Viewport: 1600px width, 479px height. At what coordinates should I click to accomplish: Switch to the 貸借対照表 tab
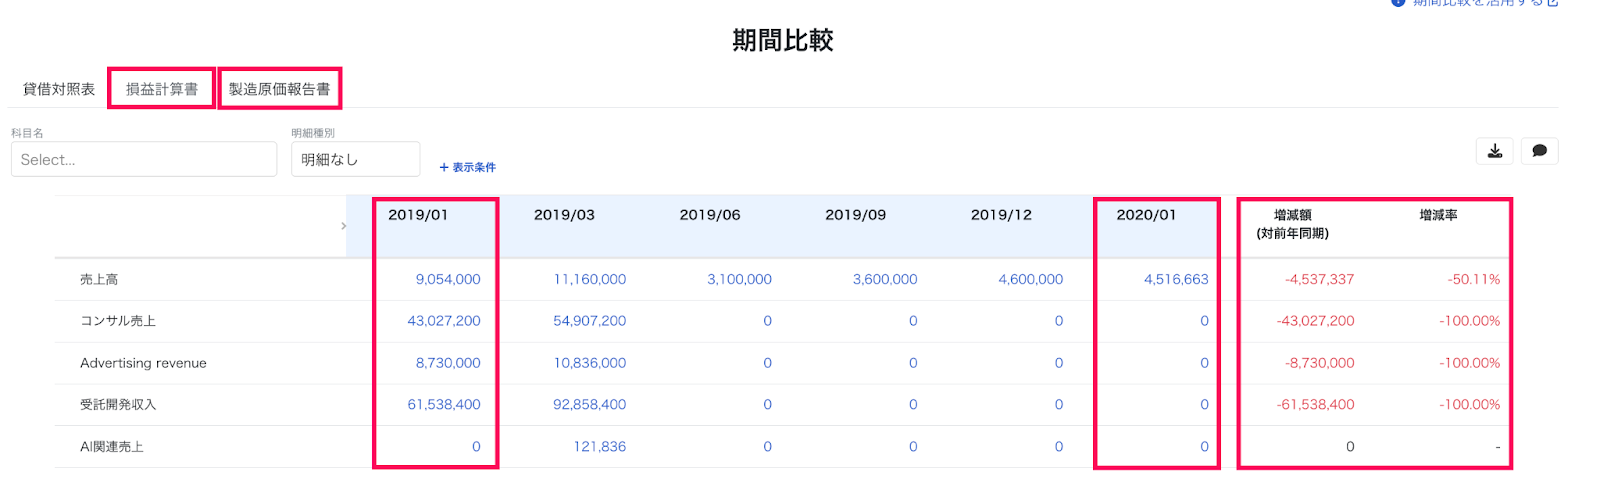click(59, 89)
